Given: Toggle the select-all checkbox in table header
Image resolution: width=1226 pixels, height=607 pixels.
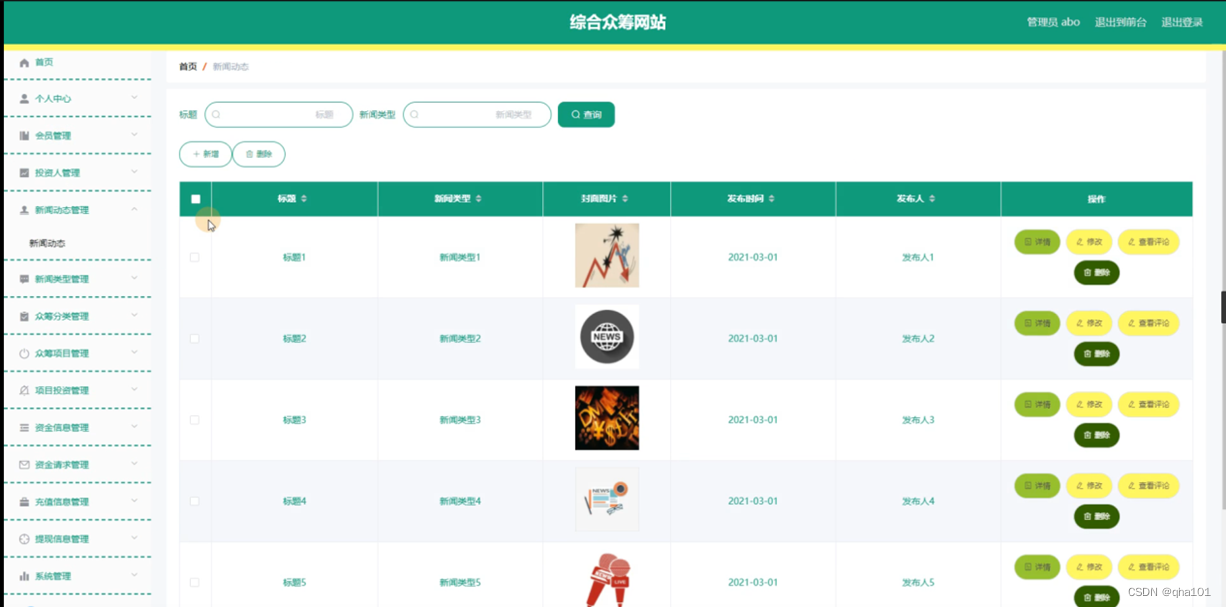Looking at the screenshot, I should tap(195, 199).
